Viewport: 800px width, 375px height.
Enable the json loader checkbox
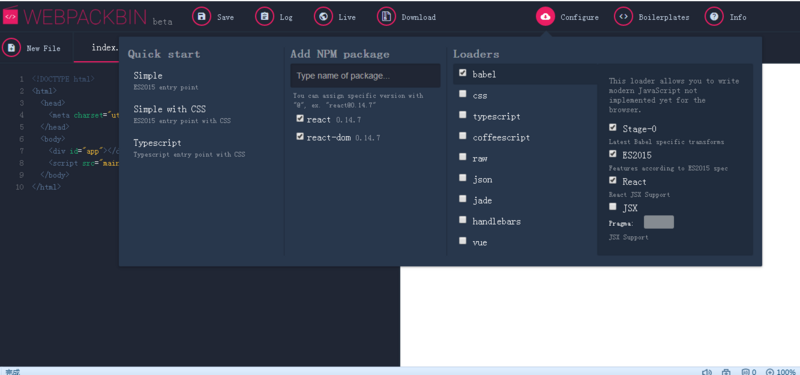click(x=462, y=178)
